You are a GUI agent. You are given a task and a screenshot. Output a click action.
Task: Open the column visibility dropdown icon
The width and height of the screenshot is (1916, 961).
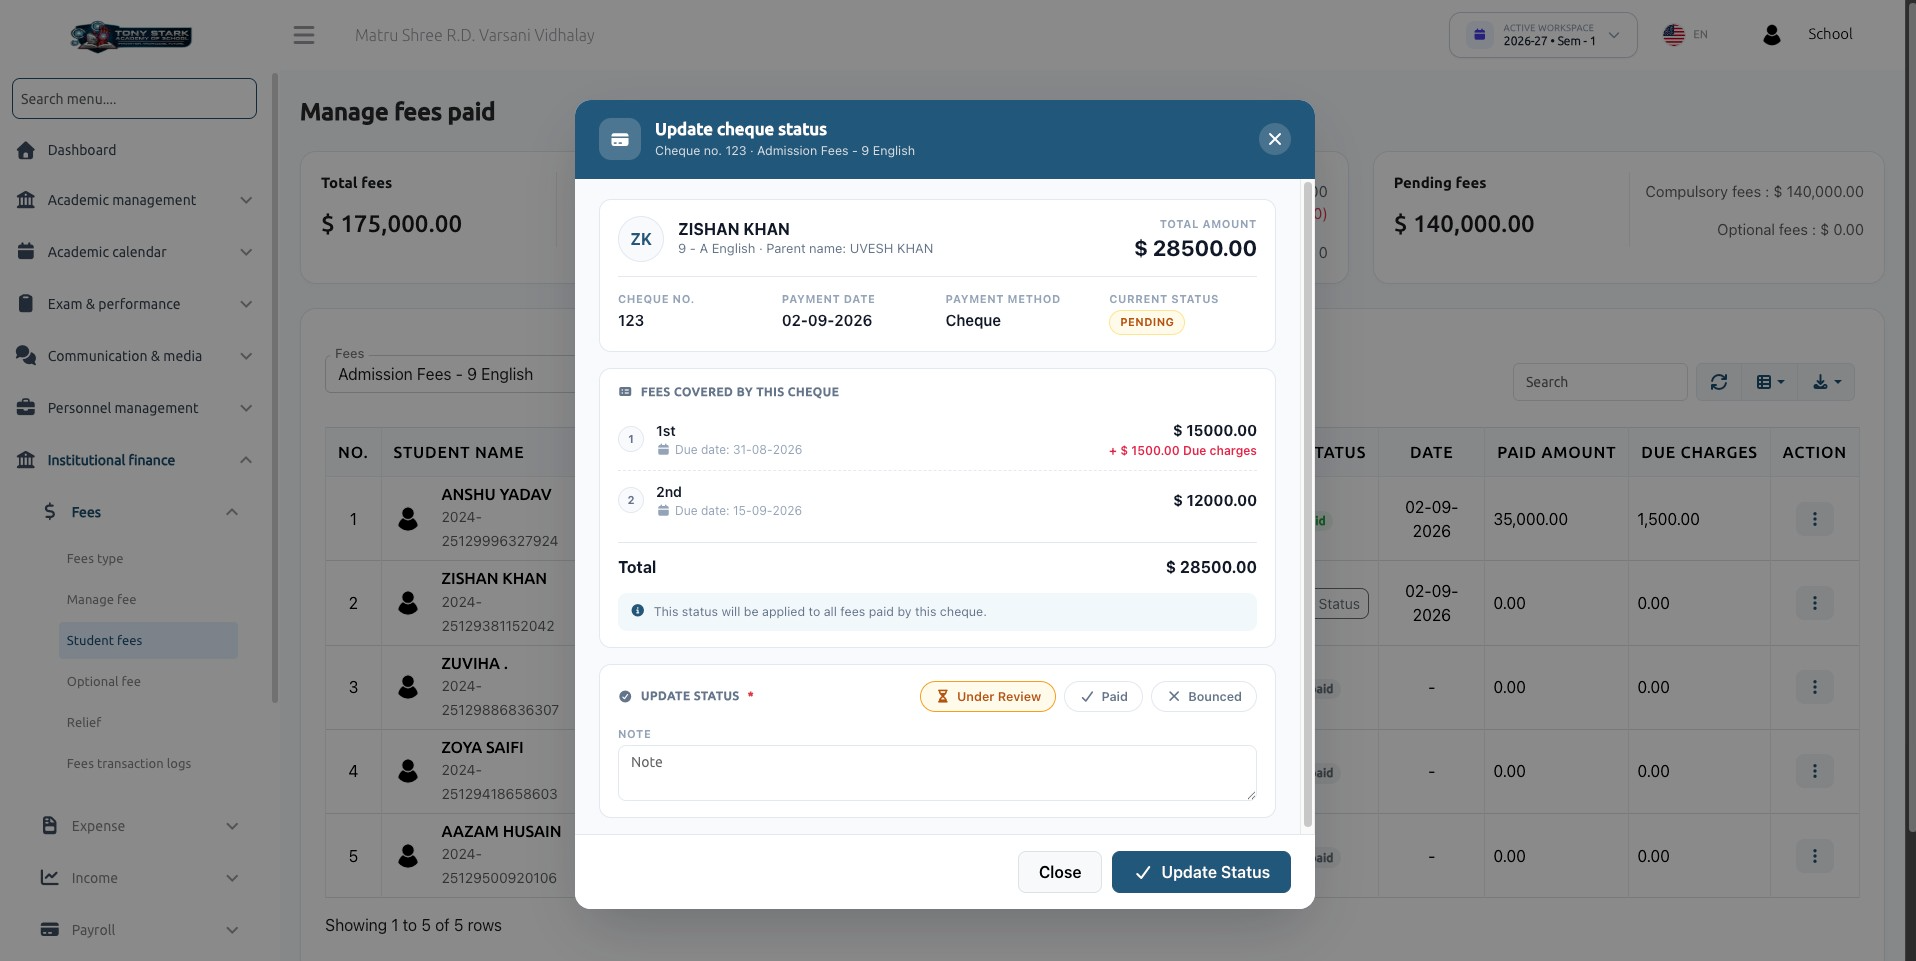1769,382
